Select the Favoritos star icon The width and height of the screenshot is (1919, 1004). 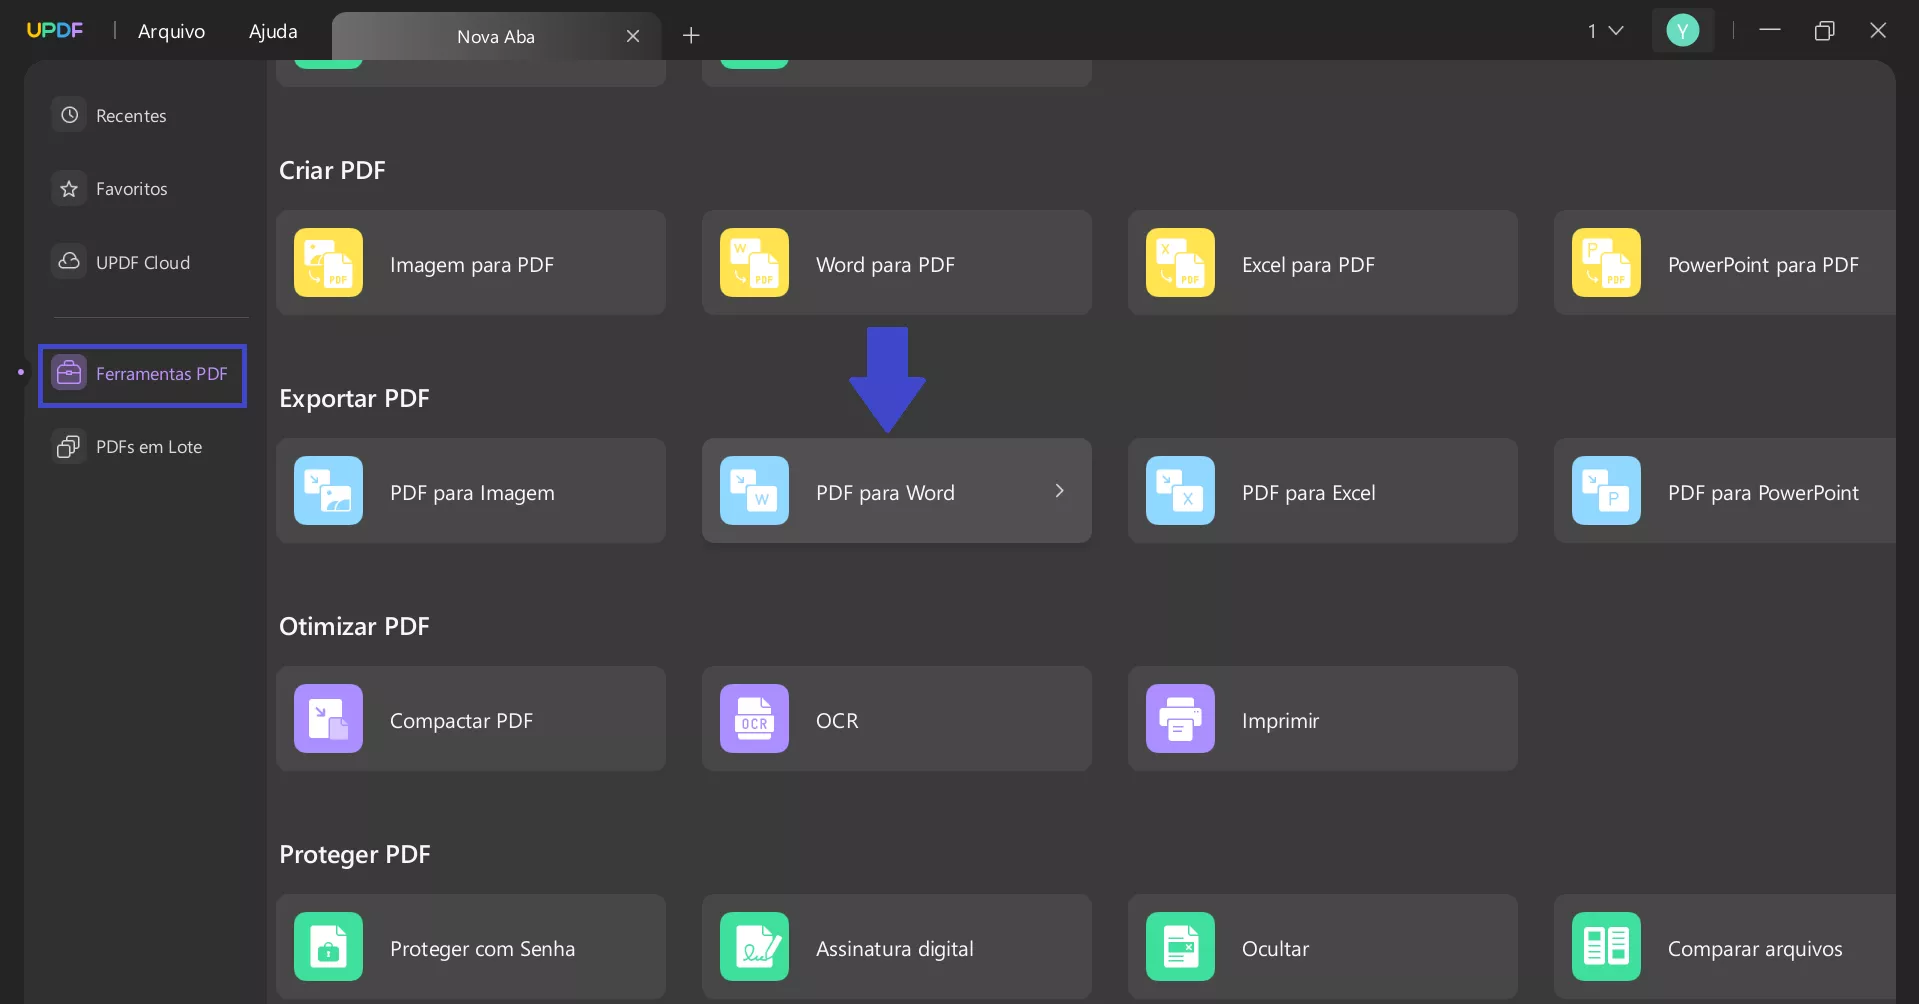coord(69,188)
